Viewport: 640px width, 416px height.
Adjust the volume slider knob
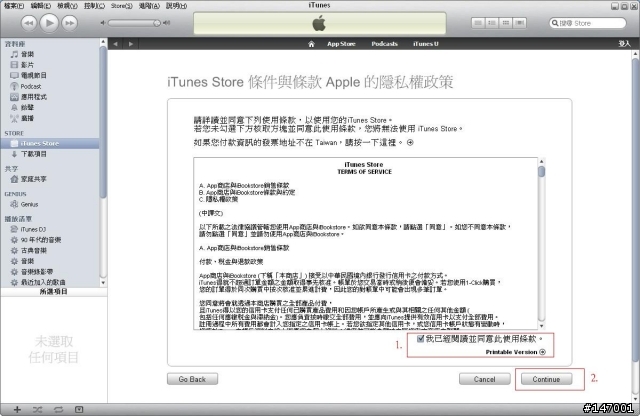(x=157, y=23)
